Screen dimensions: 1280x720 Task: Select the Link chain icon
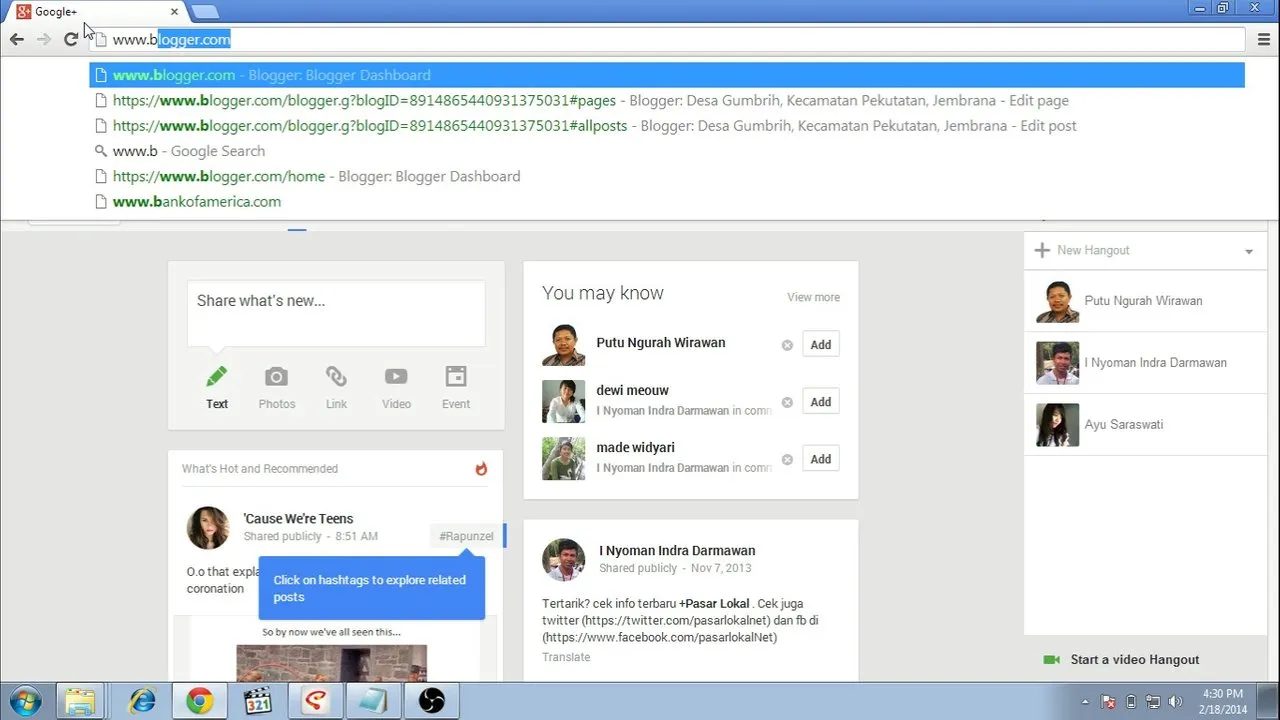coord(336,377)
